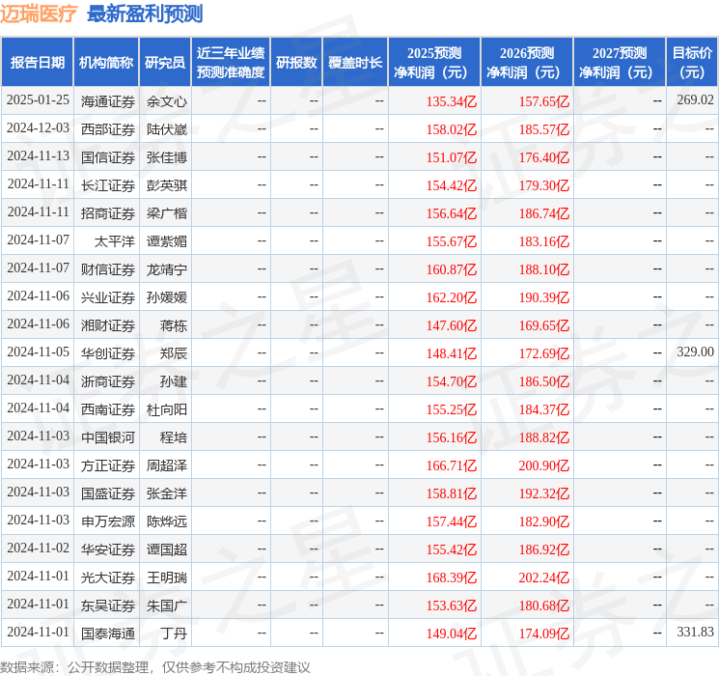The width and height of the screenshot is (719, 676).
Task: Click the date 2024-11-02
Action: 38,548
